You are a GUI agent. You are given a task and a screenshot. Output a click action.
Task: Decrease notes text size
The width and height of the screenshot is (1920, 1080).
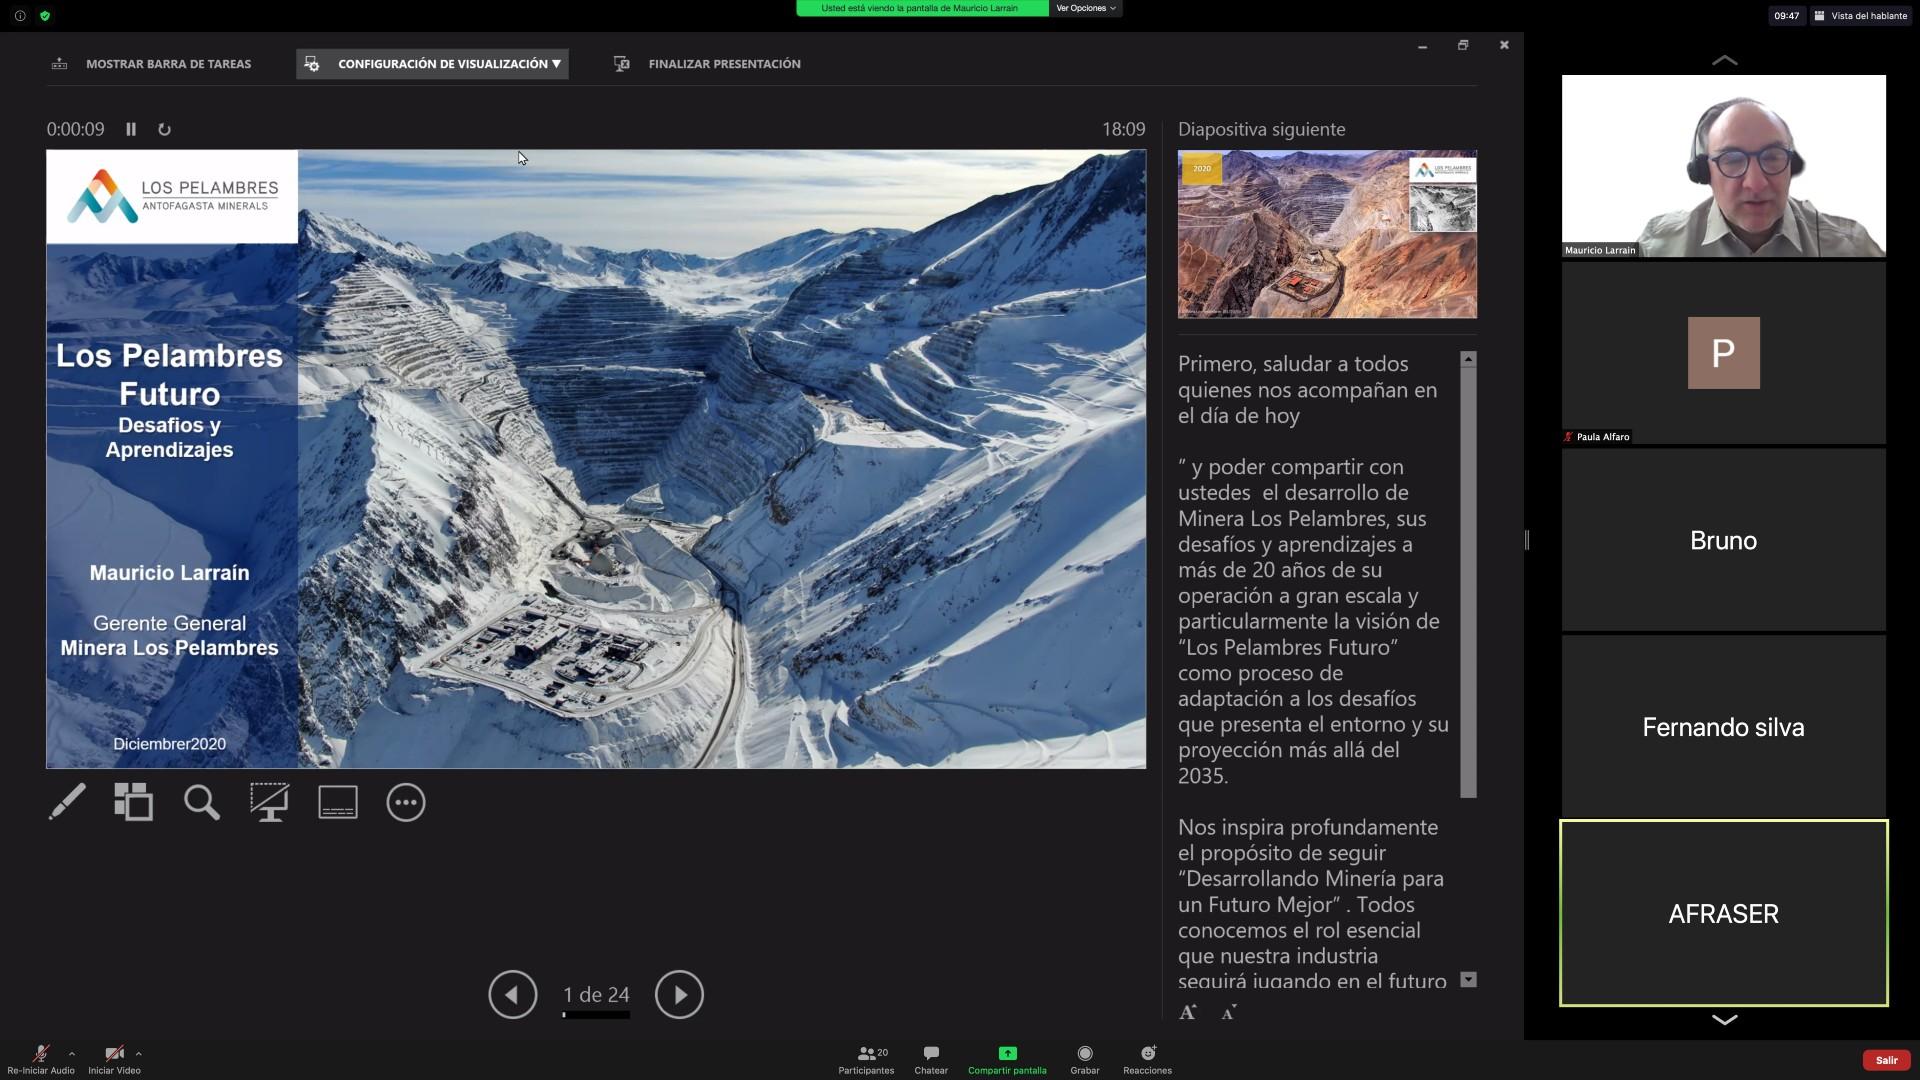[x=1229, y=1012]
